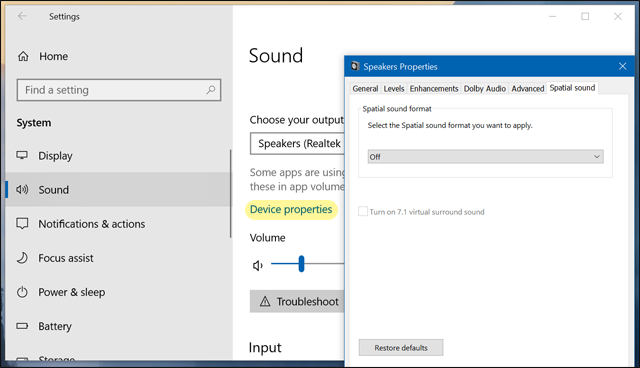The width and height of the screenshot is (640, 368).
Task: Open Focus assist settings
Action: [x=118, y=258]
